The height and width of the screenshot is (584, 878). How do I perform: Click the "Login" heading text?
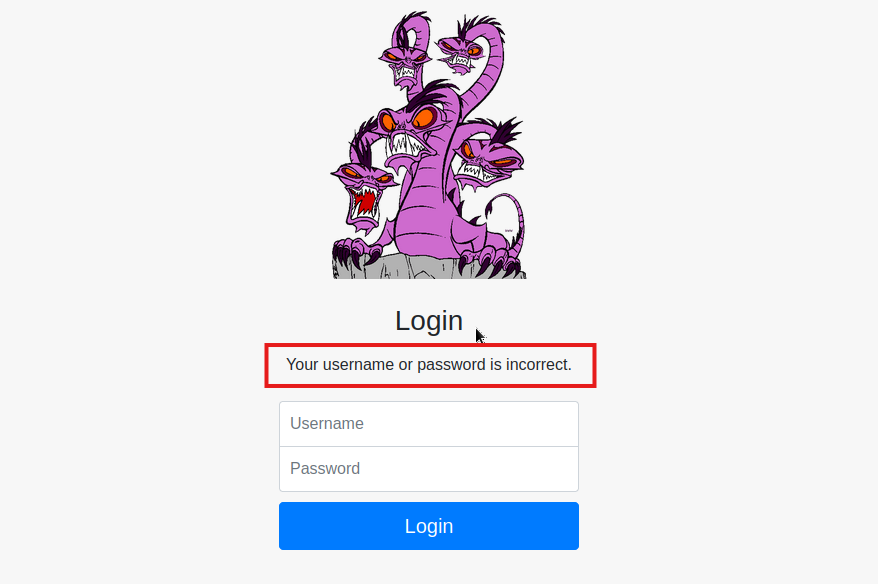point(429,321)
